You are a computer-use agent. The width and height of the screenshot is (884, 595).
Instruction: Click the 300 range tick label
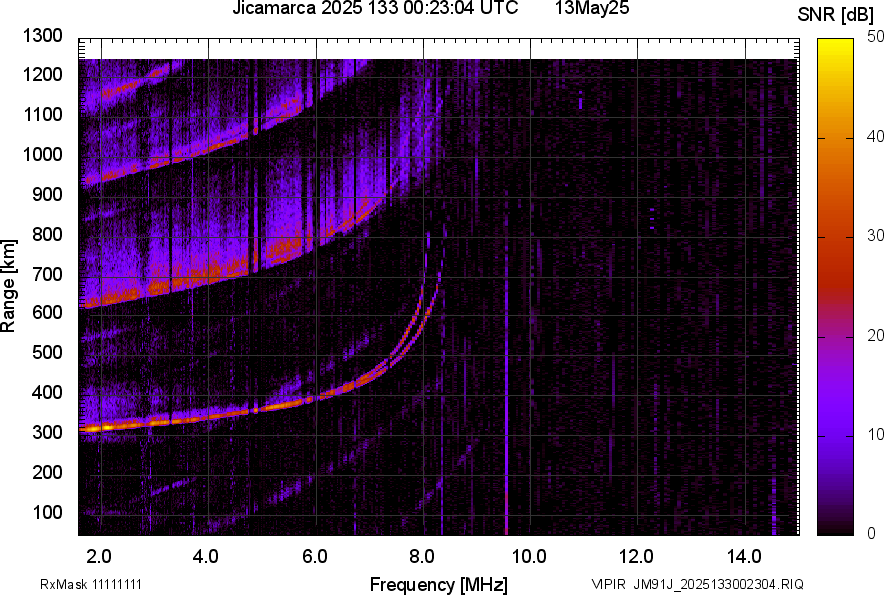point(47,432)
